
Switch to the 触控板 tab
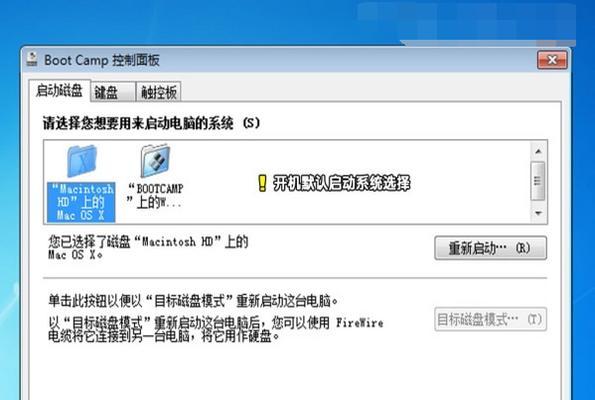pyautogui.click(x=159, y=92)
